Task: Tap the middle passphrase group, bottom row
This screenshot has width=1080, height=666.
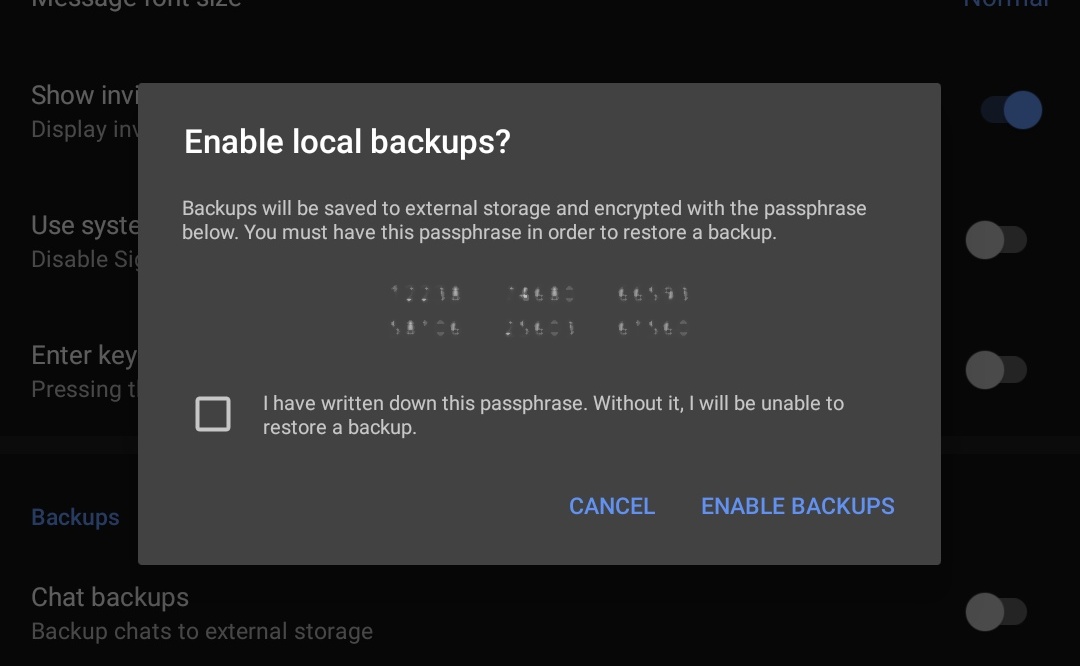Action: tap(540, 327)
